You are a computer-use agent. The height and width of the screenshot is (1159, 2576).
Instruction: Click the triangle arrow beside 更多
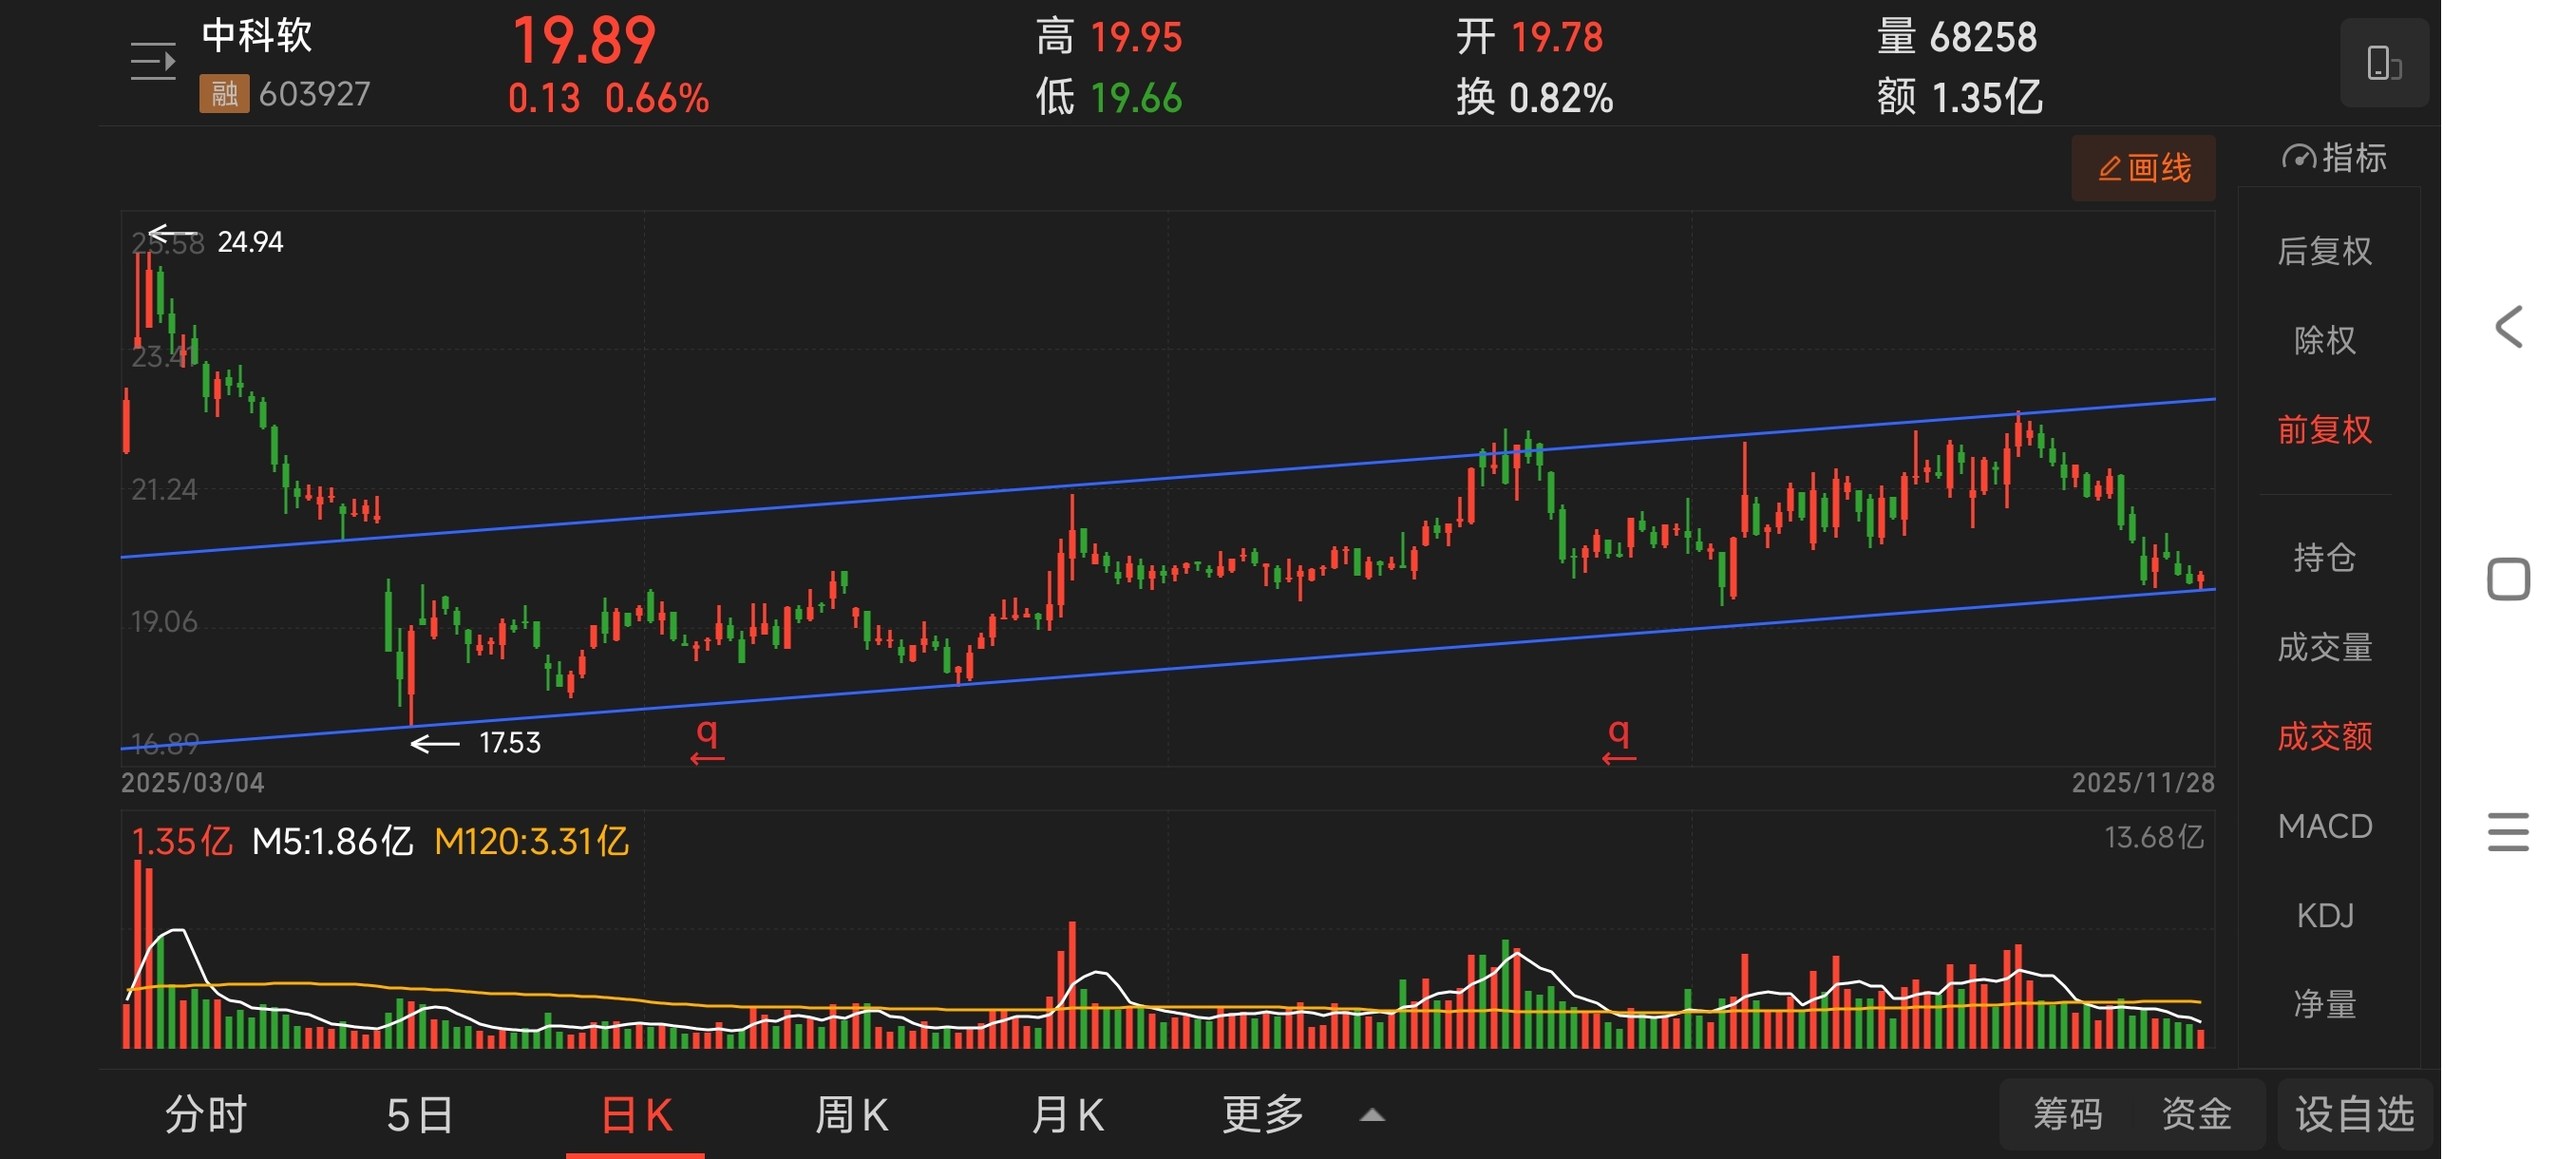[x=1372, y=1115]
